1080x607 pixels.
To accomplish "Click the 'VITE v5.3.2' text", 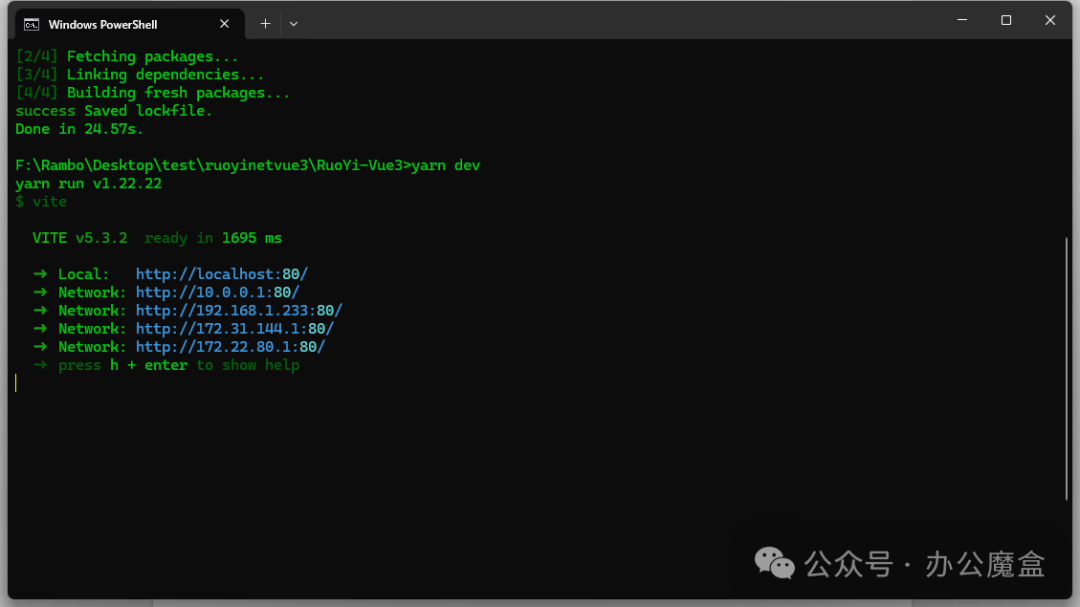I will (80, 238).
